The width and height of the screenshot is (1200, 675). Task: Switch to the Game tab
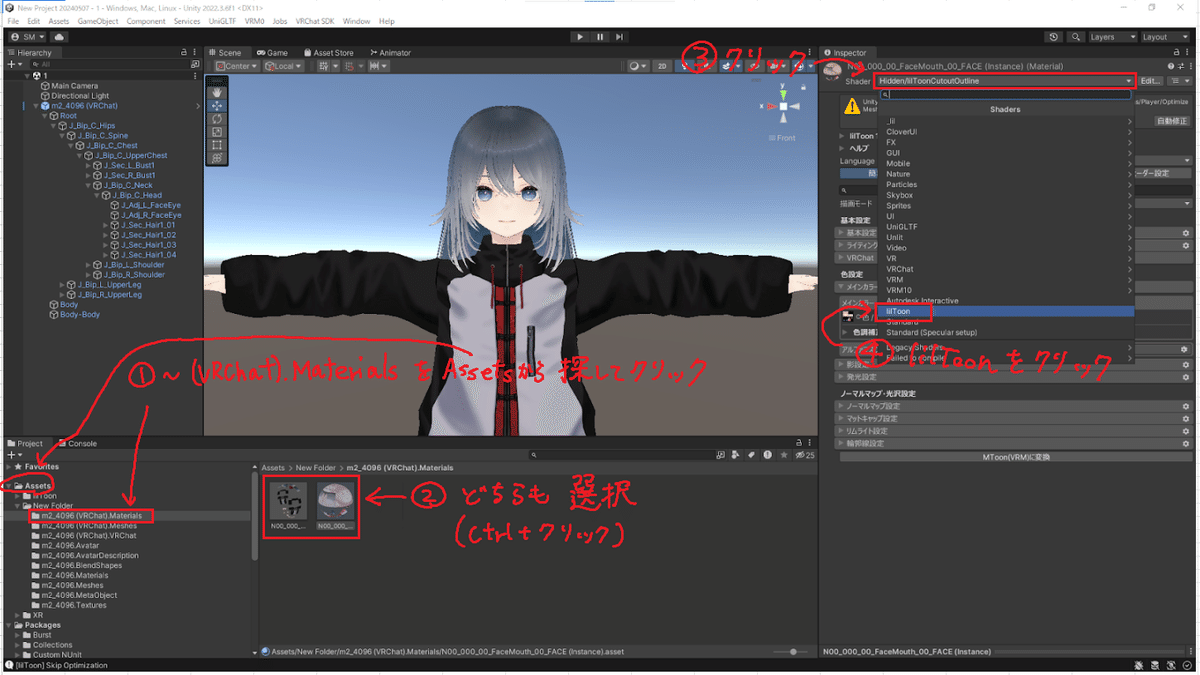(272, 53)
